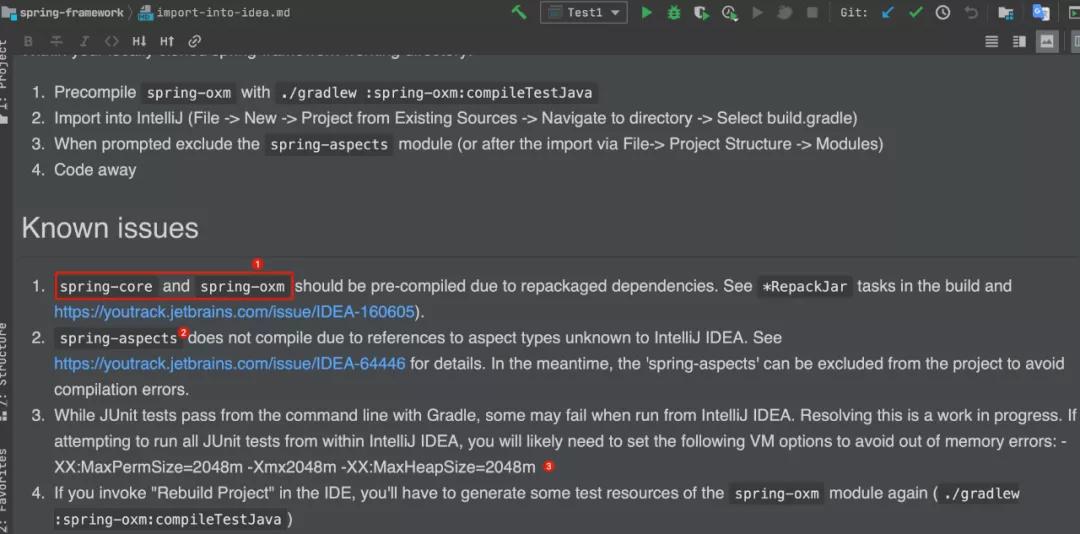This screenshot has height=534, width=1080.
Task: Switch to preview-only view mode
Action: [1046, 41]
